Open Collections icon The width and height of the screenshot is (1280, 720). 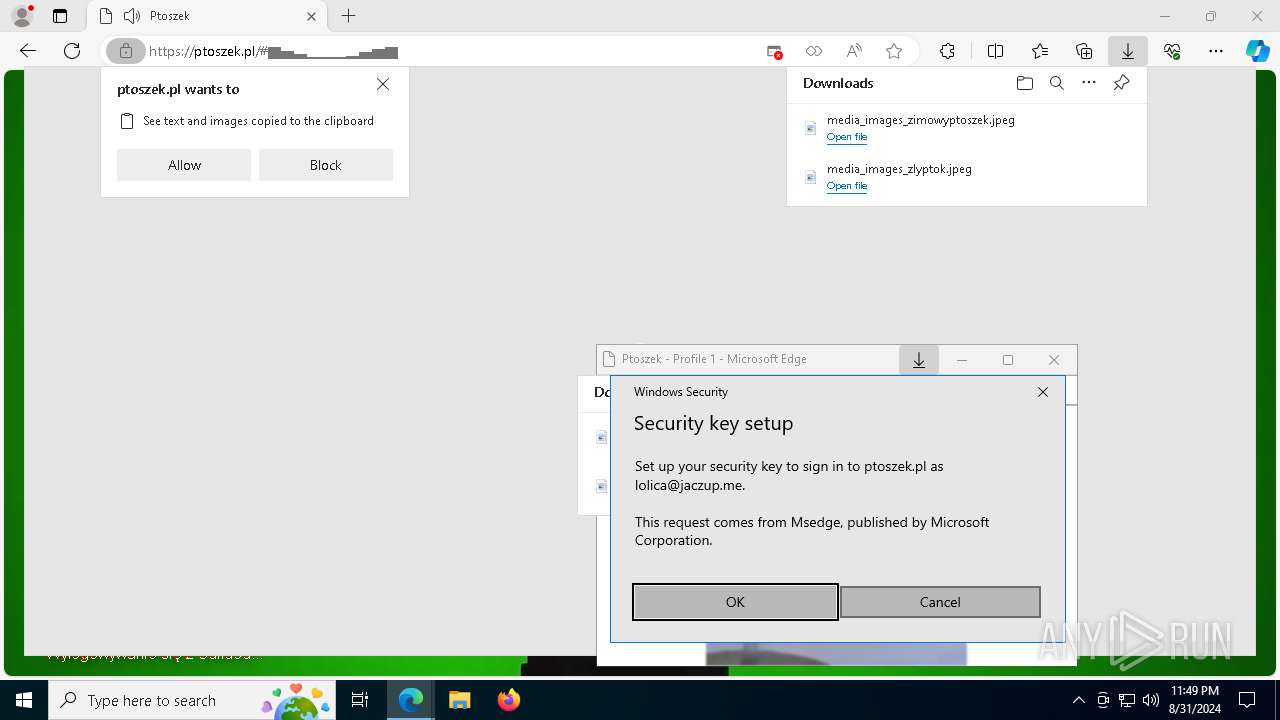1084,51
